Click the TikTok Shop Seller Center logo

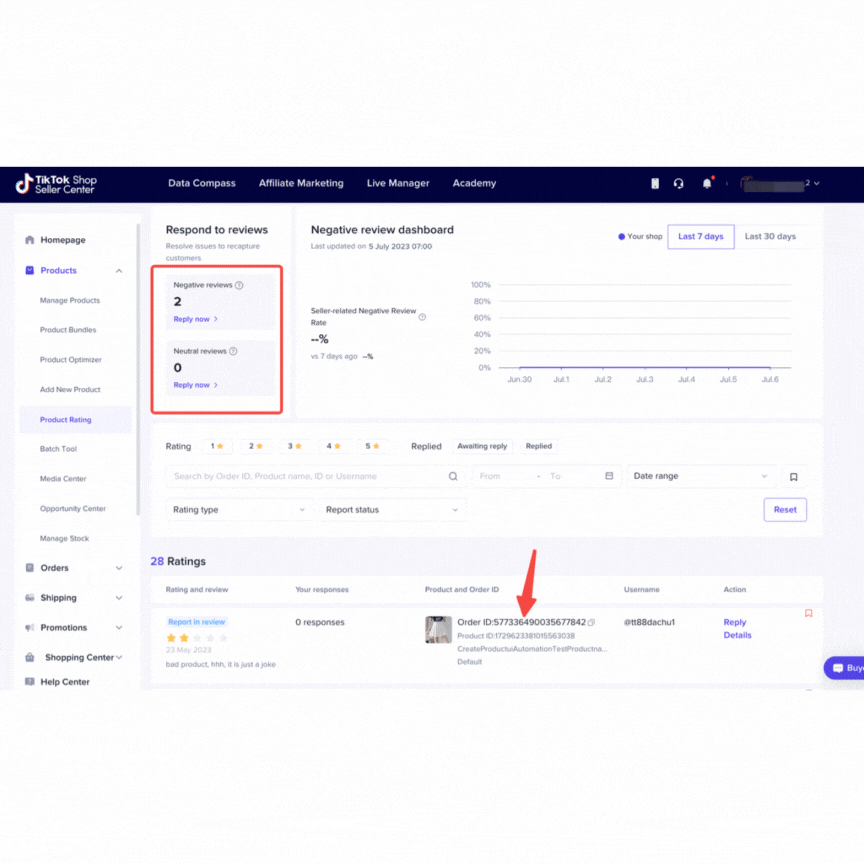[x=56, y=184]
